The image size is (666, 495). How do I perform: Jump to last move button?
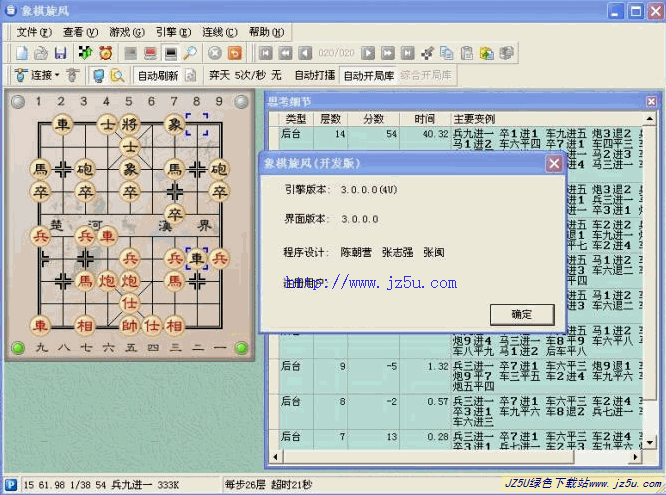click(x=407, y=53)
